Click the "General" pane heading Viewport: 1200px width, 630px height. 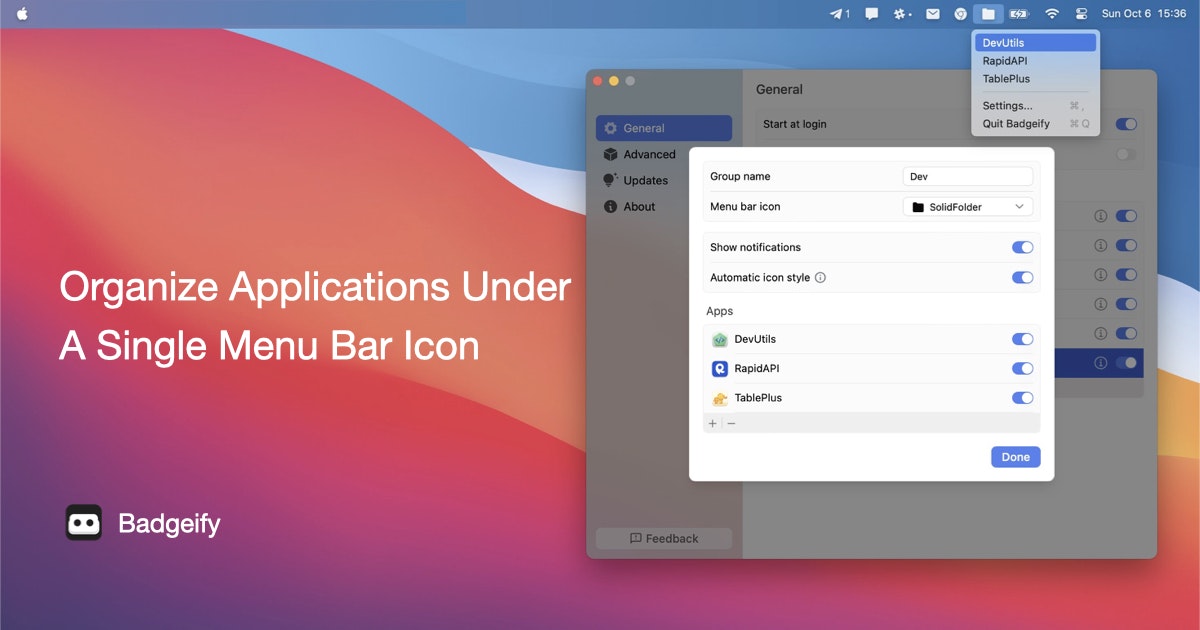coord(779,89)
